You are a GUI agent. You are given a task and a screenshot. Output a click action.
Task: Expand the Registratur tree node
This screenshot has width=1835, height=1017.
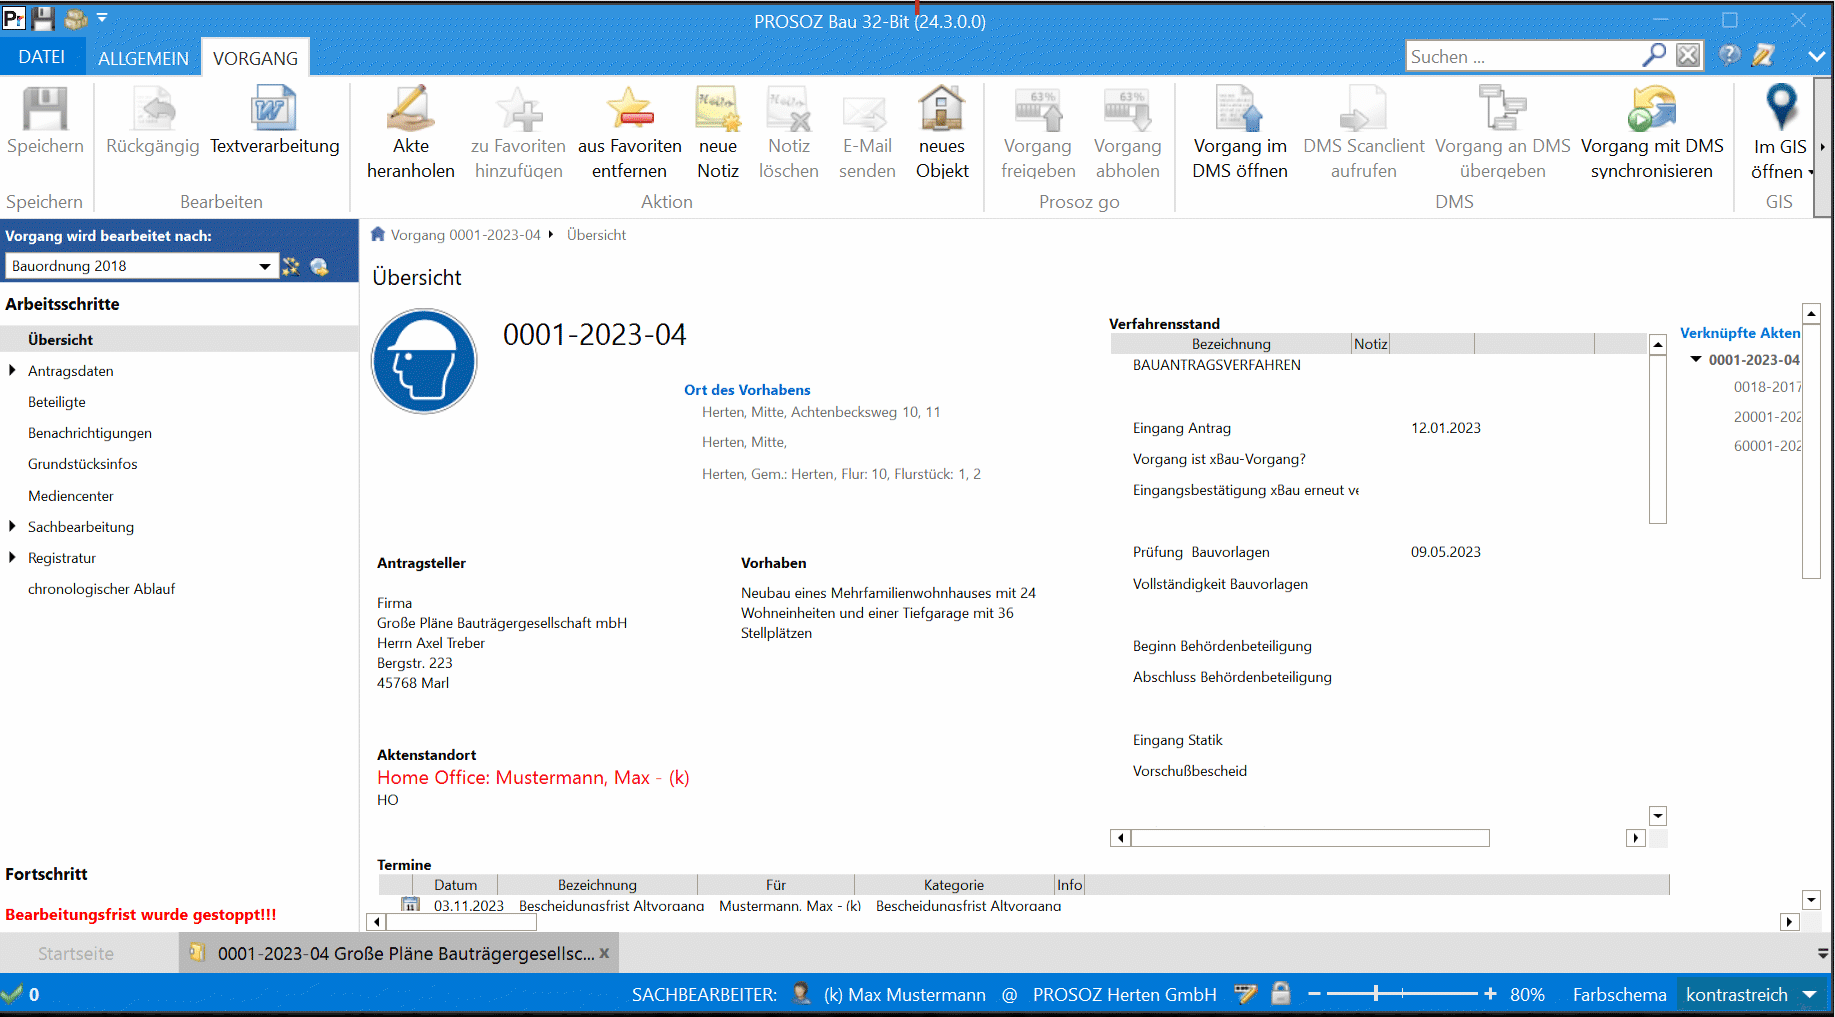(12, 557)
